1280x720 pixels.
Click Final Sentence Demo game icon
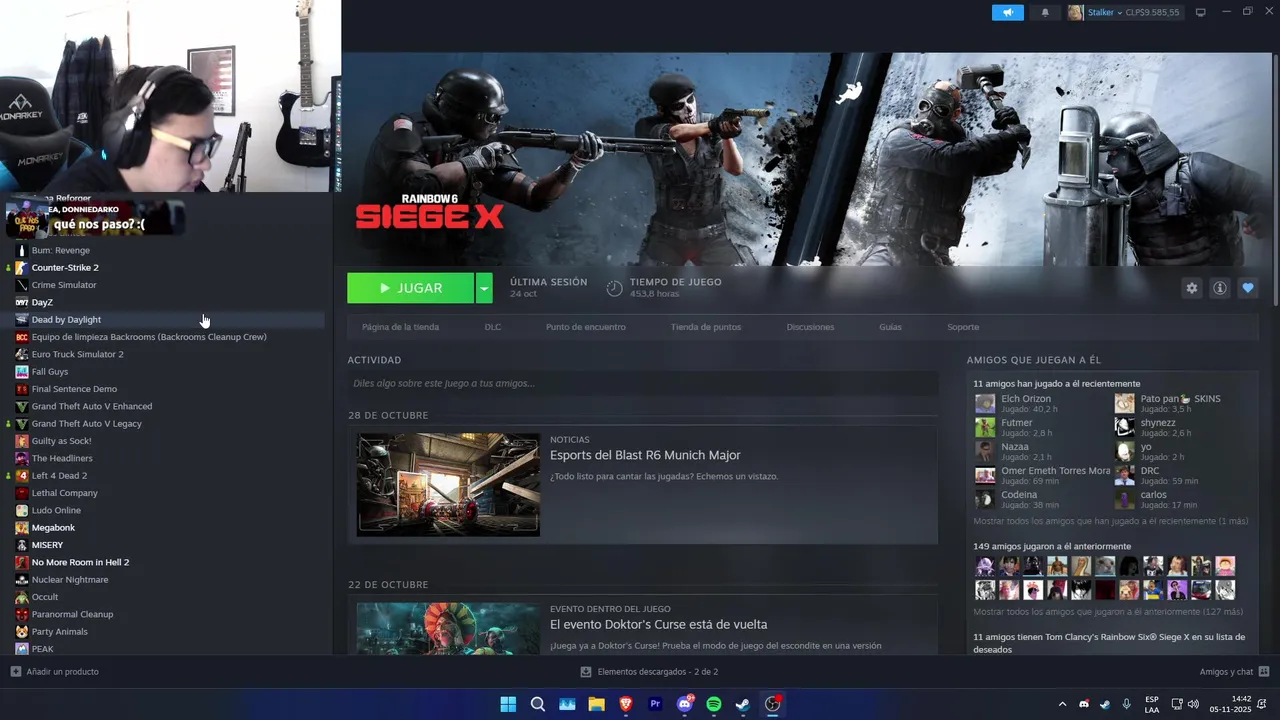(22, 389)
